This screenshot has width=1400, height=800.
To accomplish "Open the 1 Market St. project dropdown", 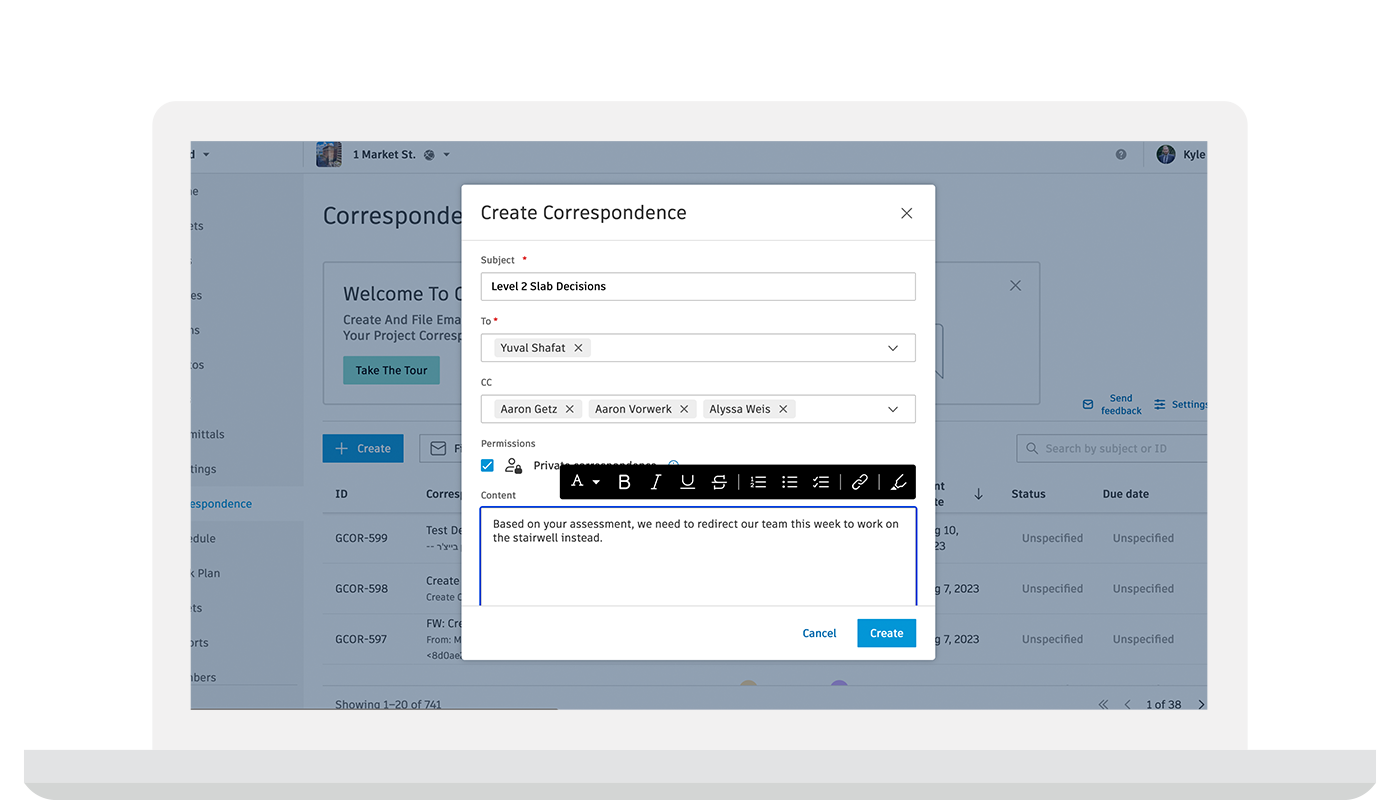I will [x=446, y=155].
